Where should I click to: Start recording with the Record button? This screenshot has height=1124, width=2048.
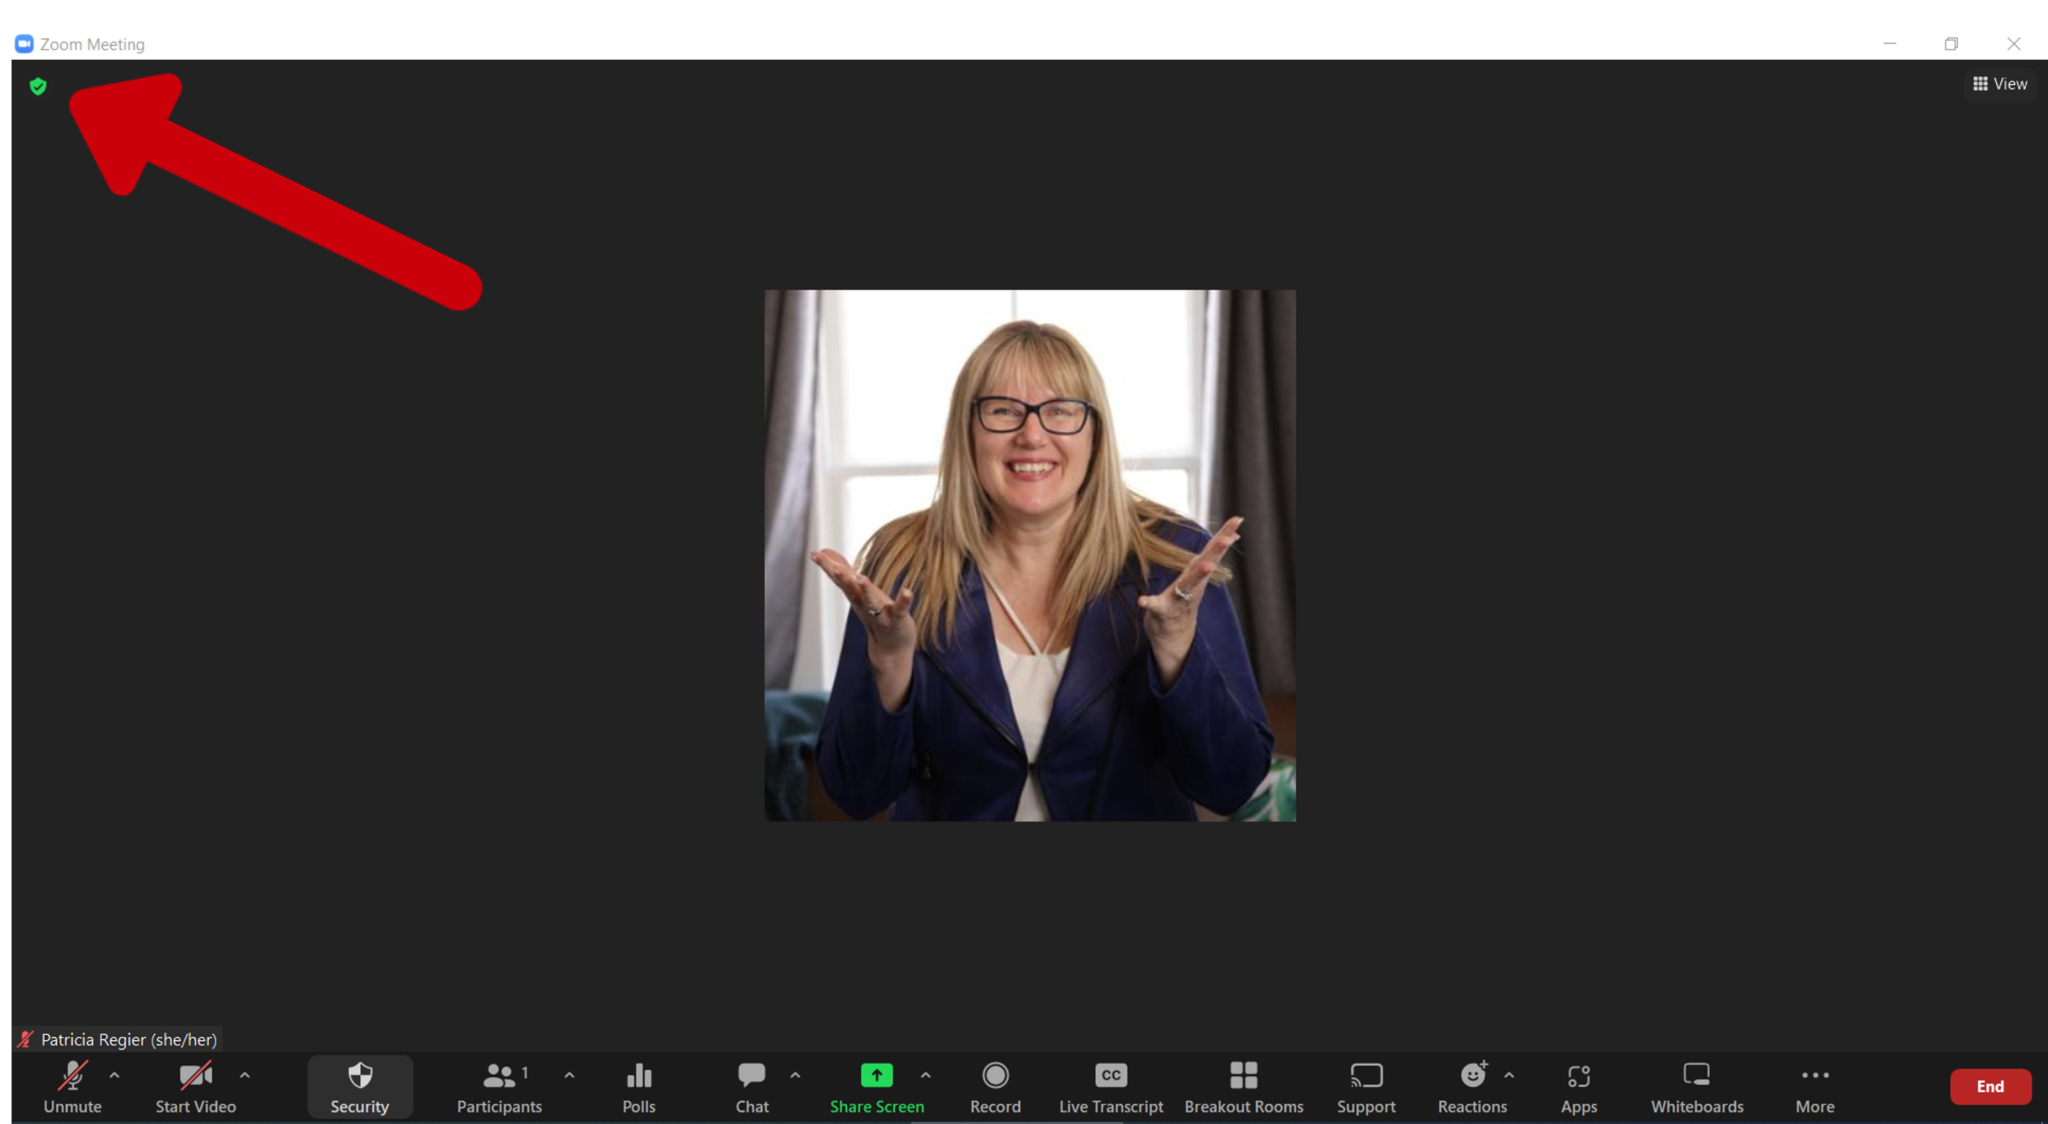coord(995,1086)
